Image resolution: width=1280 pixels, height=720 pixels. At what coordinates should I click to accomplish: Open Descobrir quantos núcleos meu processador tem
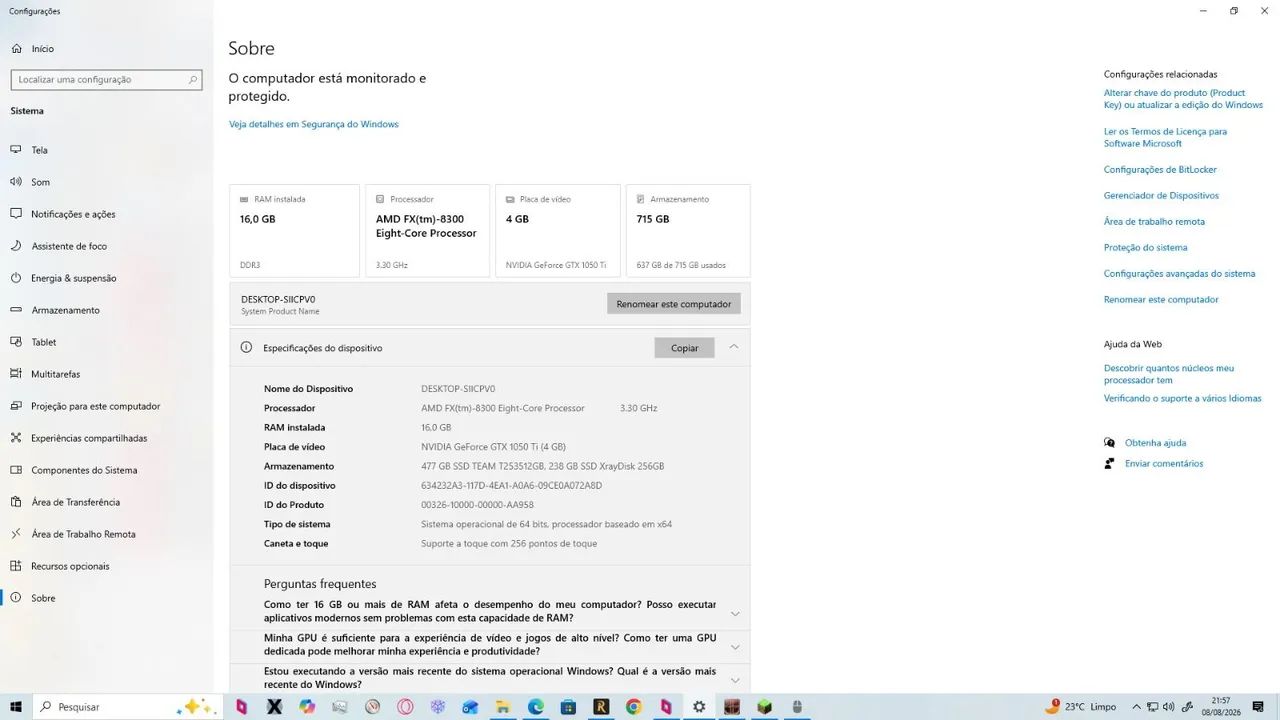click(1169, 374)
